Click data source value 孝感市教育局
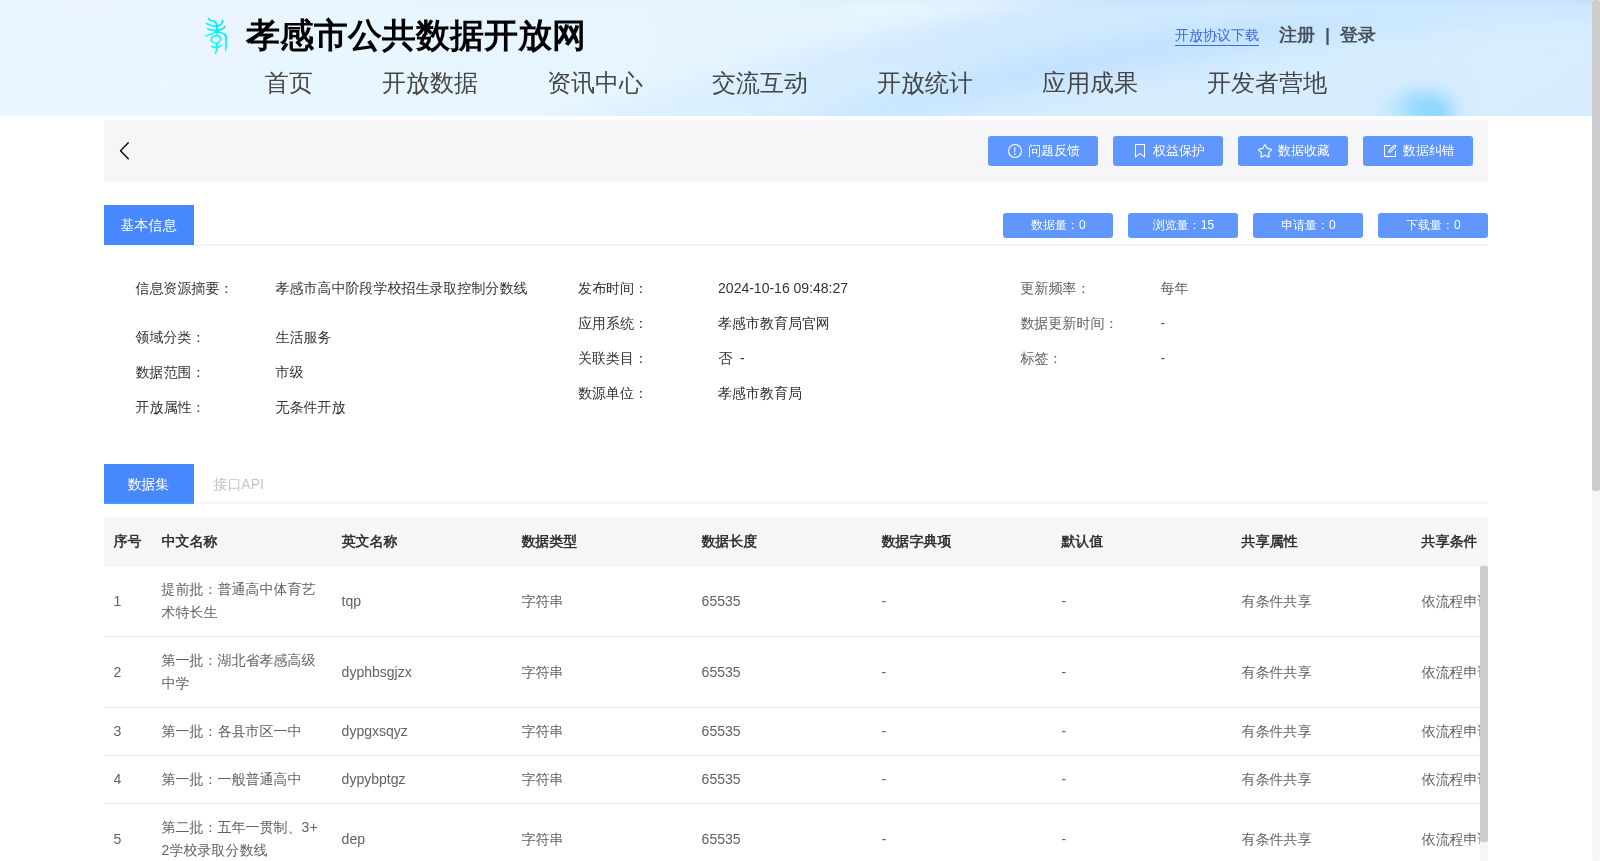This screenshot has width=1600, height=861. (x=759, y=393)
